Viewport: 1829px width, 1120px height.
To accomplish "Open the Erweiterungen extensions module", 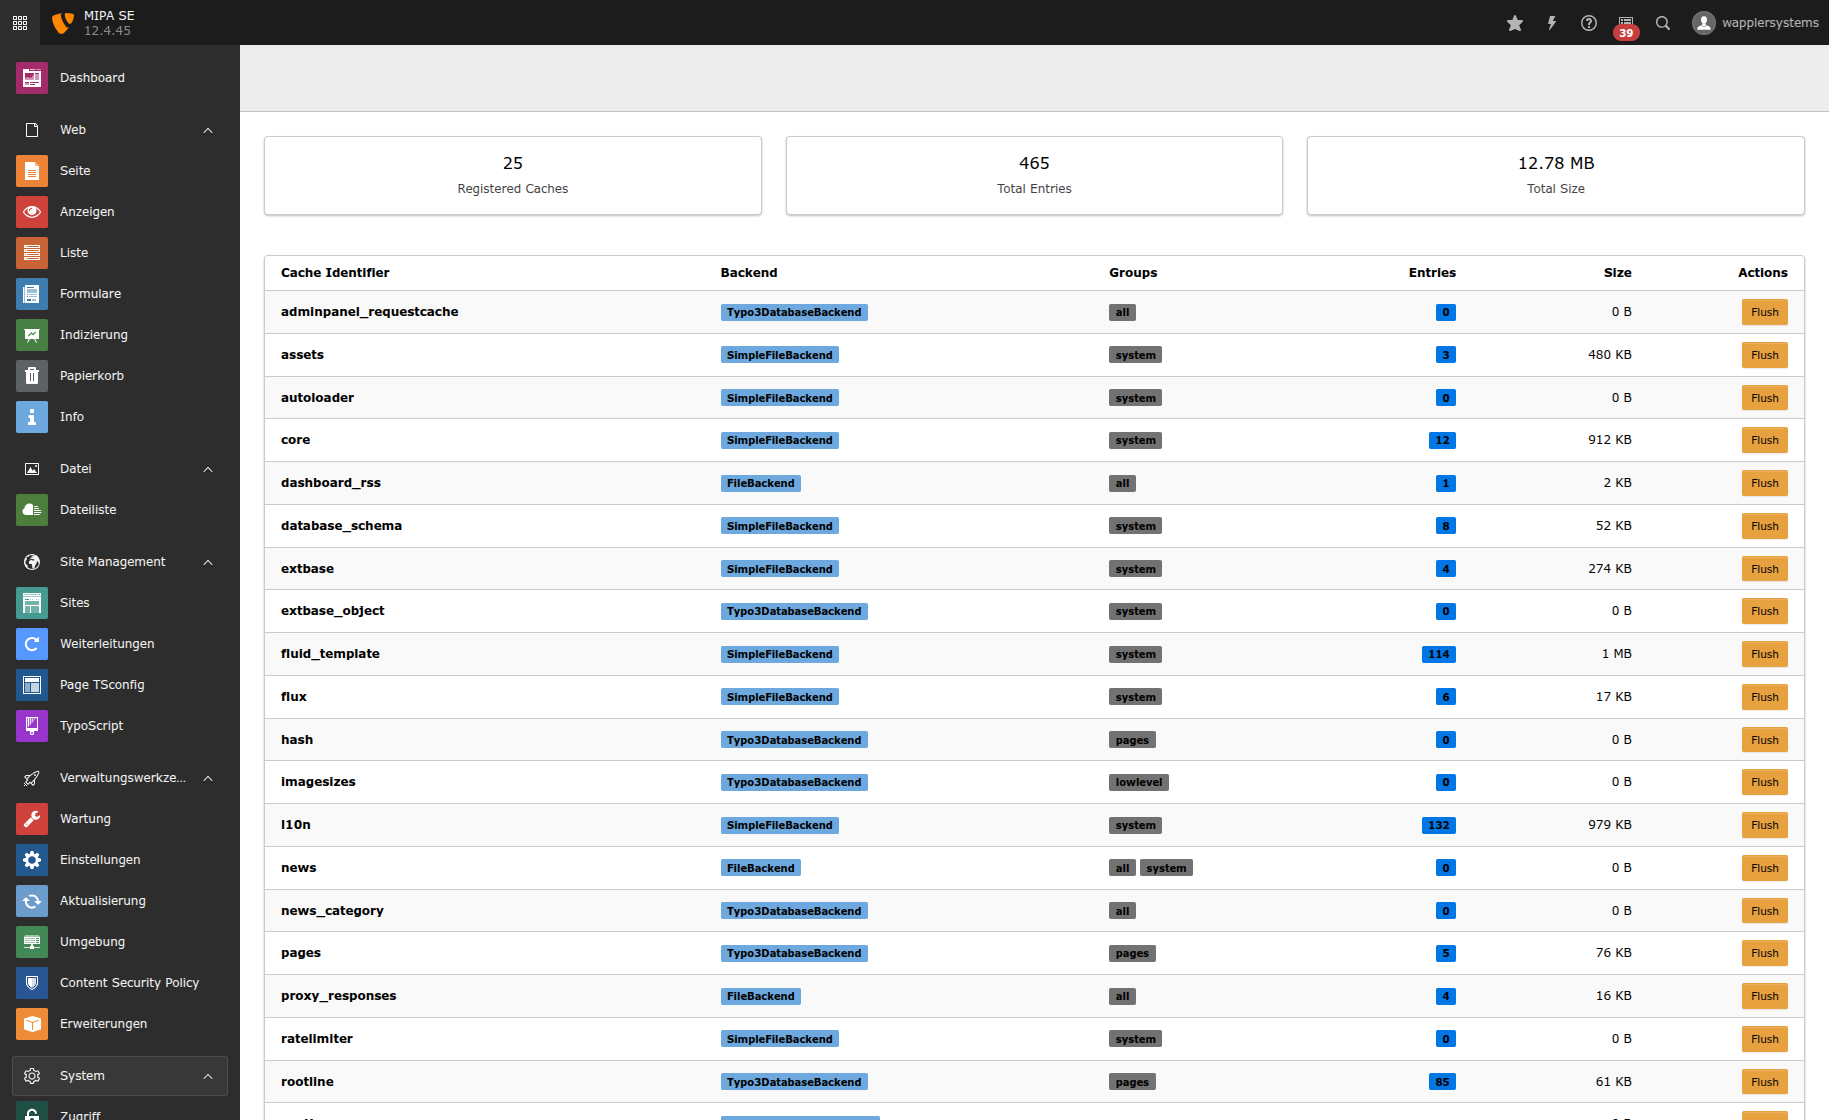I will [103, 1023].
